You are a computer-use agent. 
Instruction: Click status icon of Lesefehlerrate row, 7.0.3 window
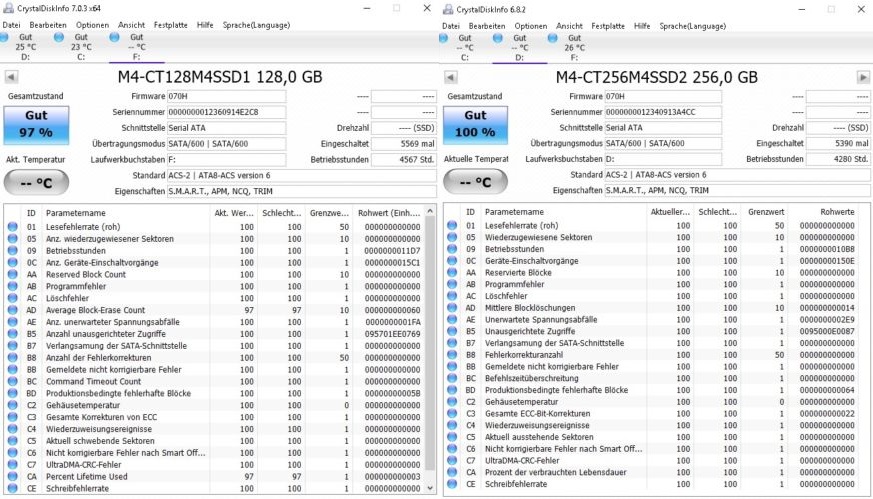click(12, 227)
